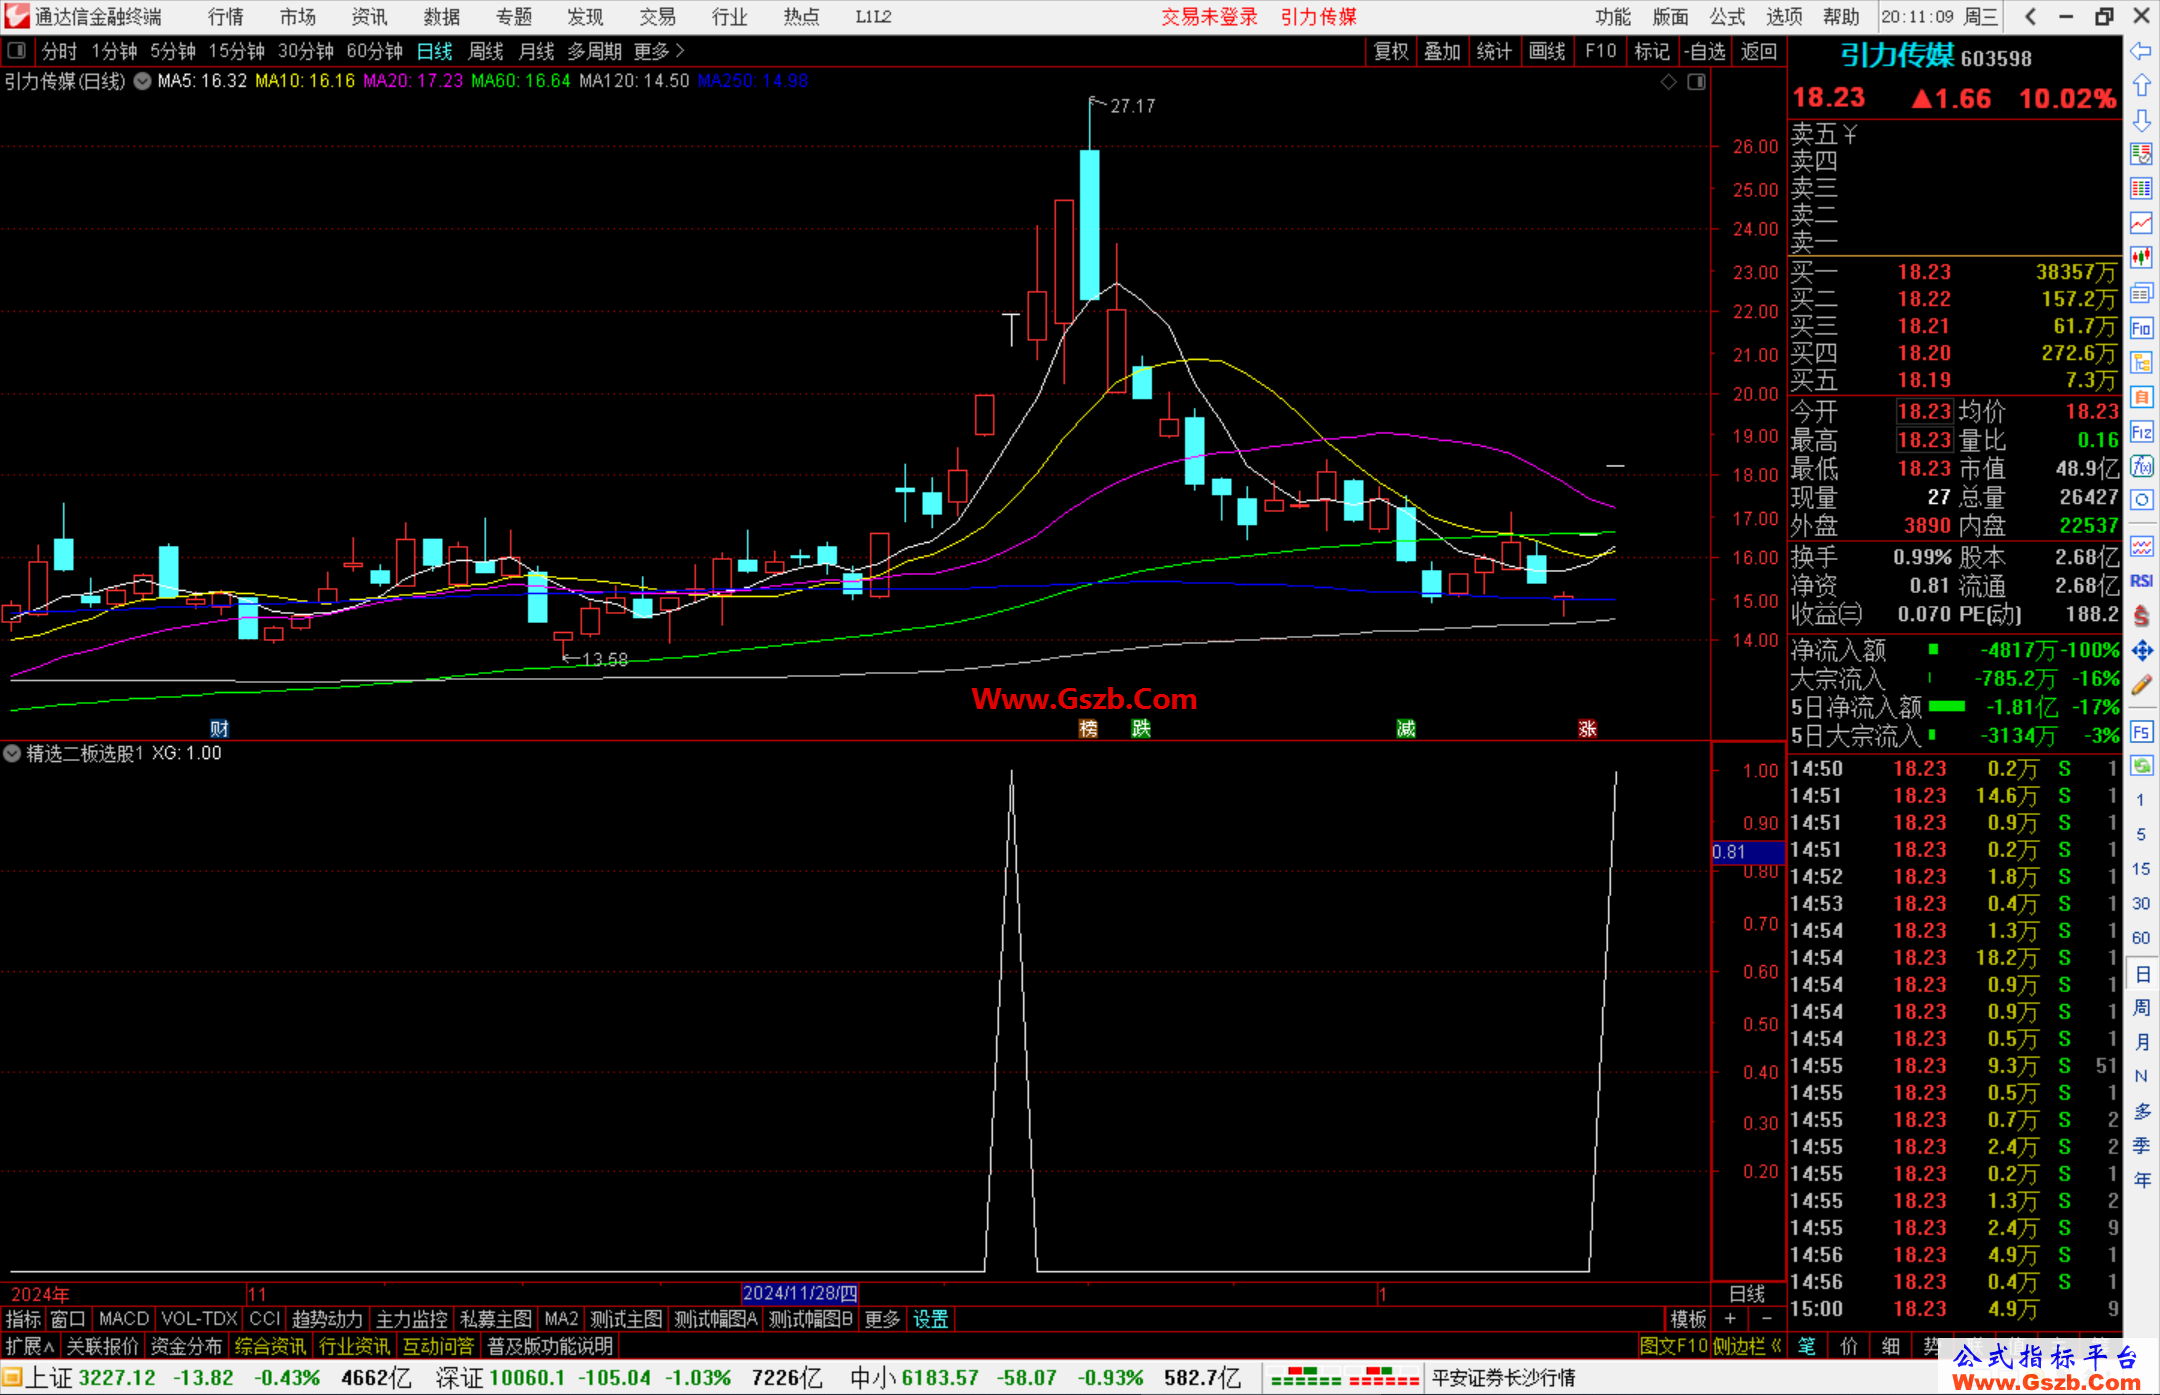
Task: Click the FS icon in right sidebar
Action: pos(2141,732)
